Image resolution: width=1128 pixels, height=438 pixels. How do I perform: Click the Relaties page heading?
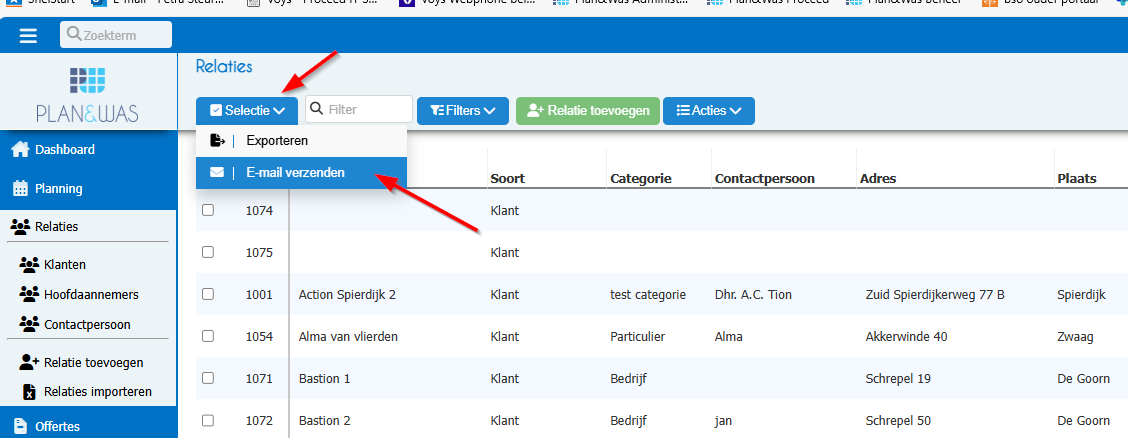(x=224, y=67)
